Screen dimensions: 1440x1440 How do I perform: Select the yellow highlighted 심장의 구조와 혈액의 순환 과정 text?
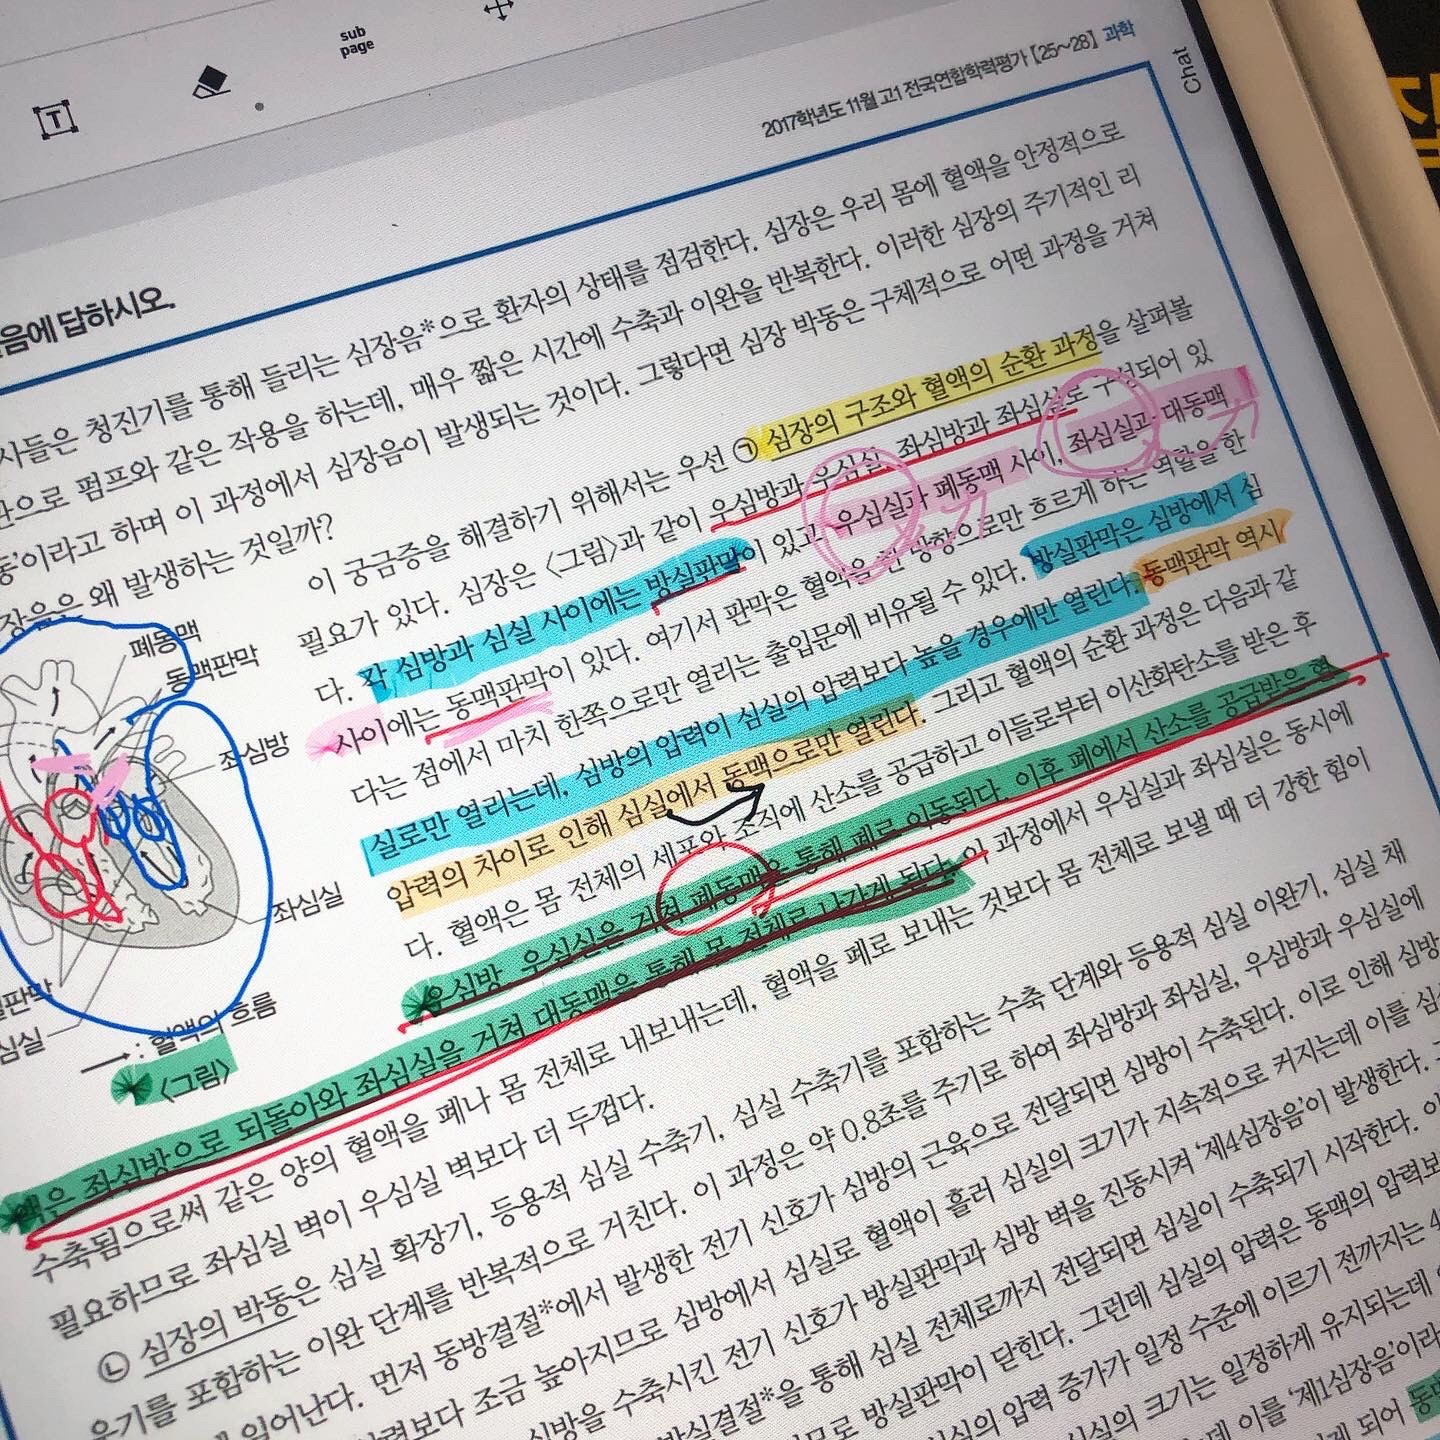coord(930,392)
